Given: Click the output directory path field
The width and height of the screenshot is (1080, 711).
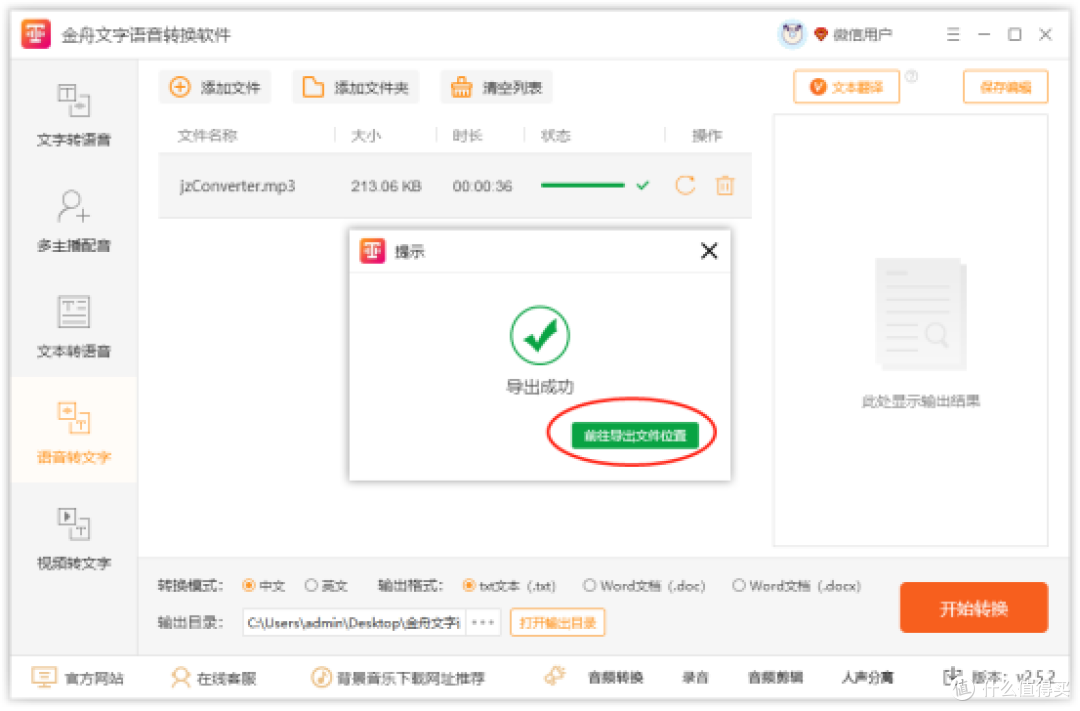Looking at the screenshot, I should tap(354, 623).
